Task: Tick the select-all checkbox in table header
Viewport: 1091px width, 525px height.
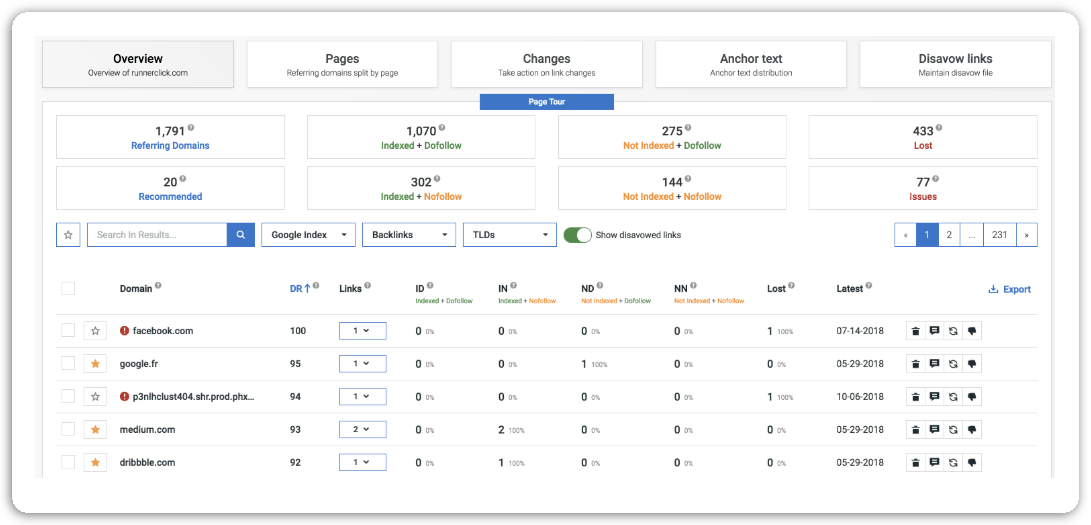Action: [x=68, y=289]
